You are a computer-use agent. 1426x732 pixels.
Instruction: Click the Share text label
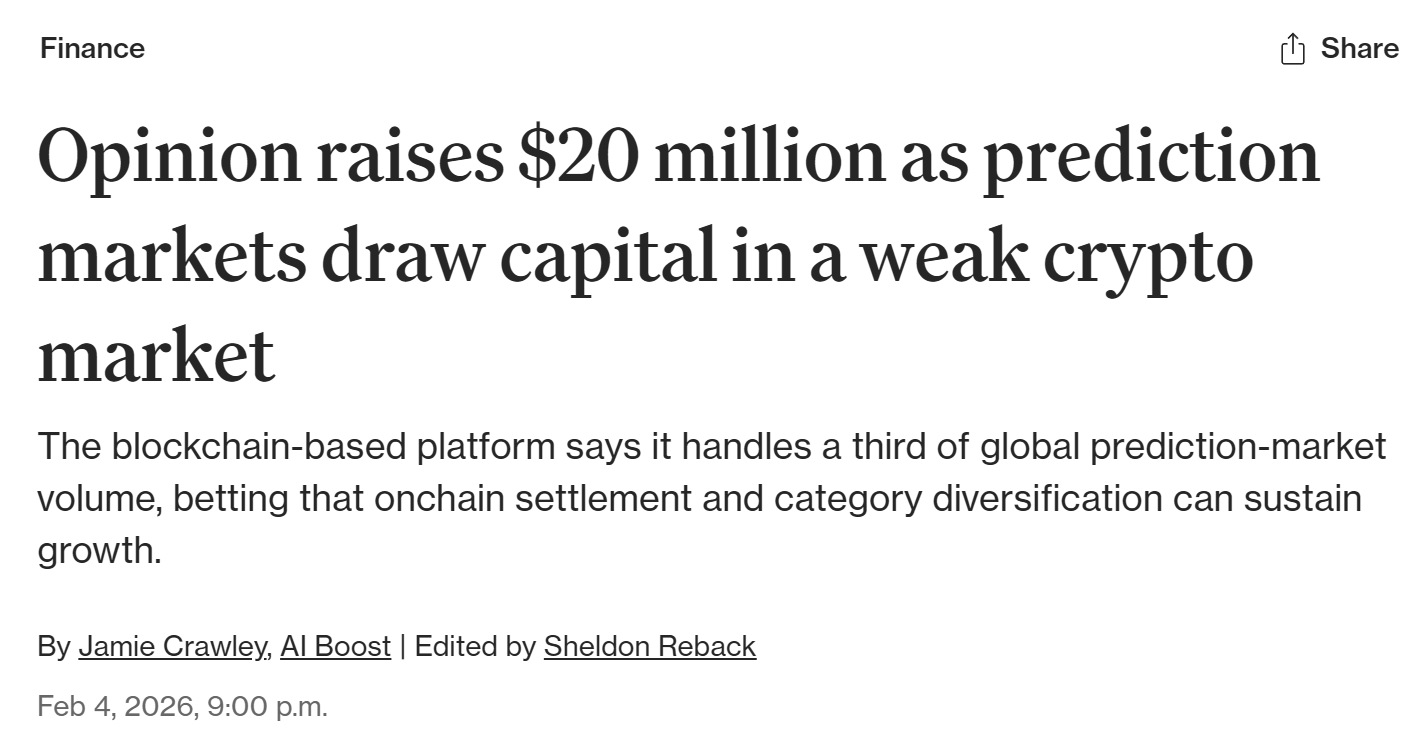pyautogui.click(x=1359, y=48)
